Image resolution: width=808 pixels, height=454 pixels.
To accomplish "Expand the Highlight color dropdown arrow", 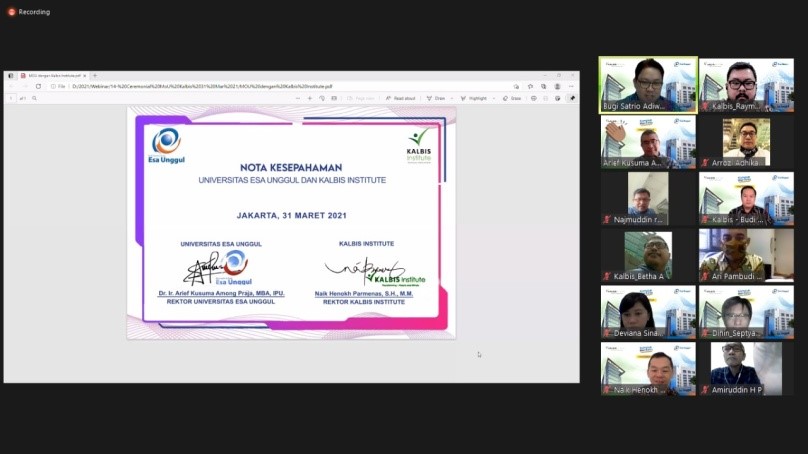I will point(494,98).
